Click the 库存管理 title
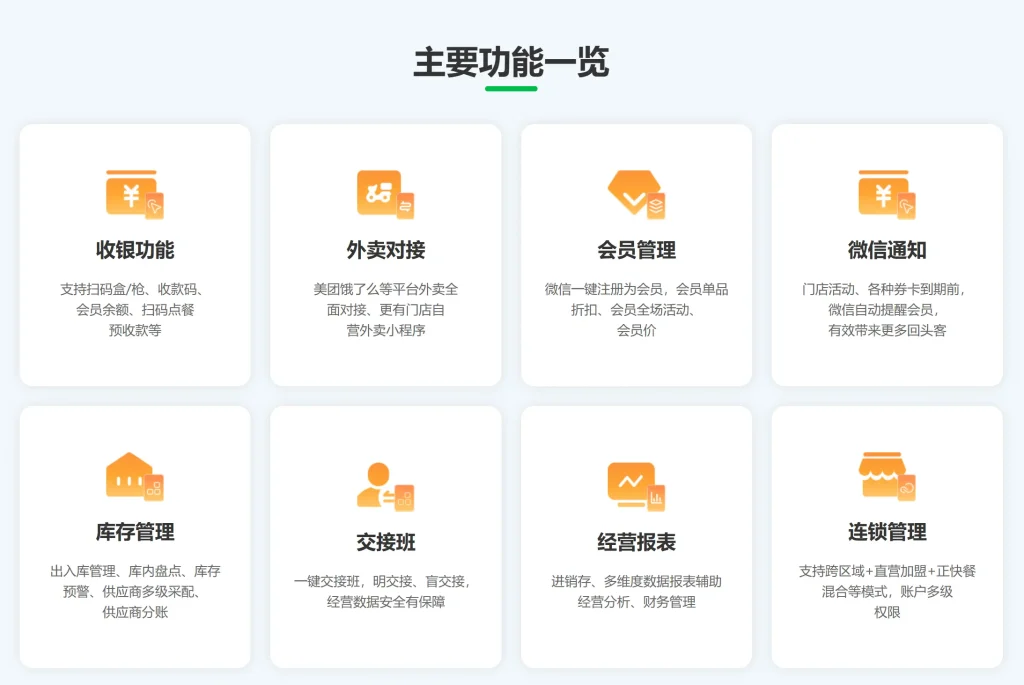This screenshot has height=685, width=1024. (135, 532)
